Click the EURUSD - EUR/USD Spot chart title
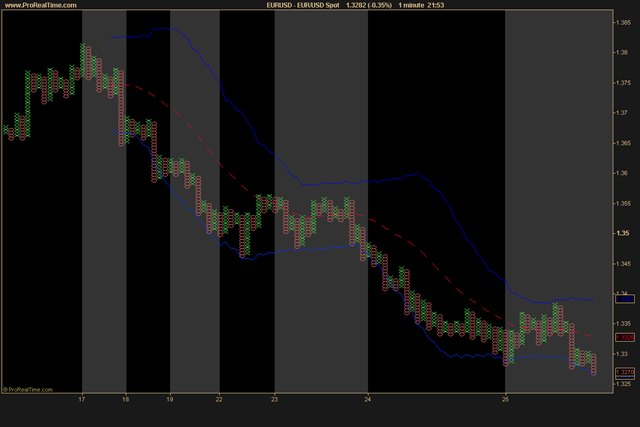Image resolution: width=640 pixels, height=427 pixels. coord(303,5)
